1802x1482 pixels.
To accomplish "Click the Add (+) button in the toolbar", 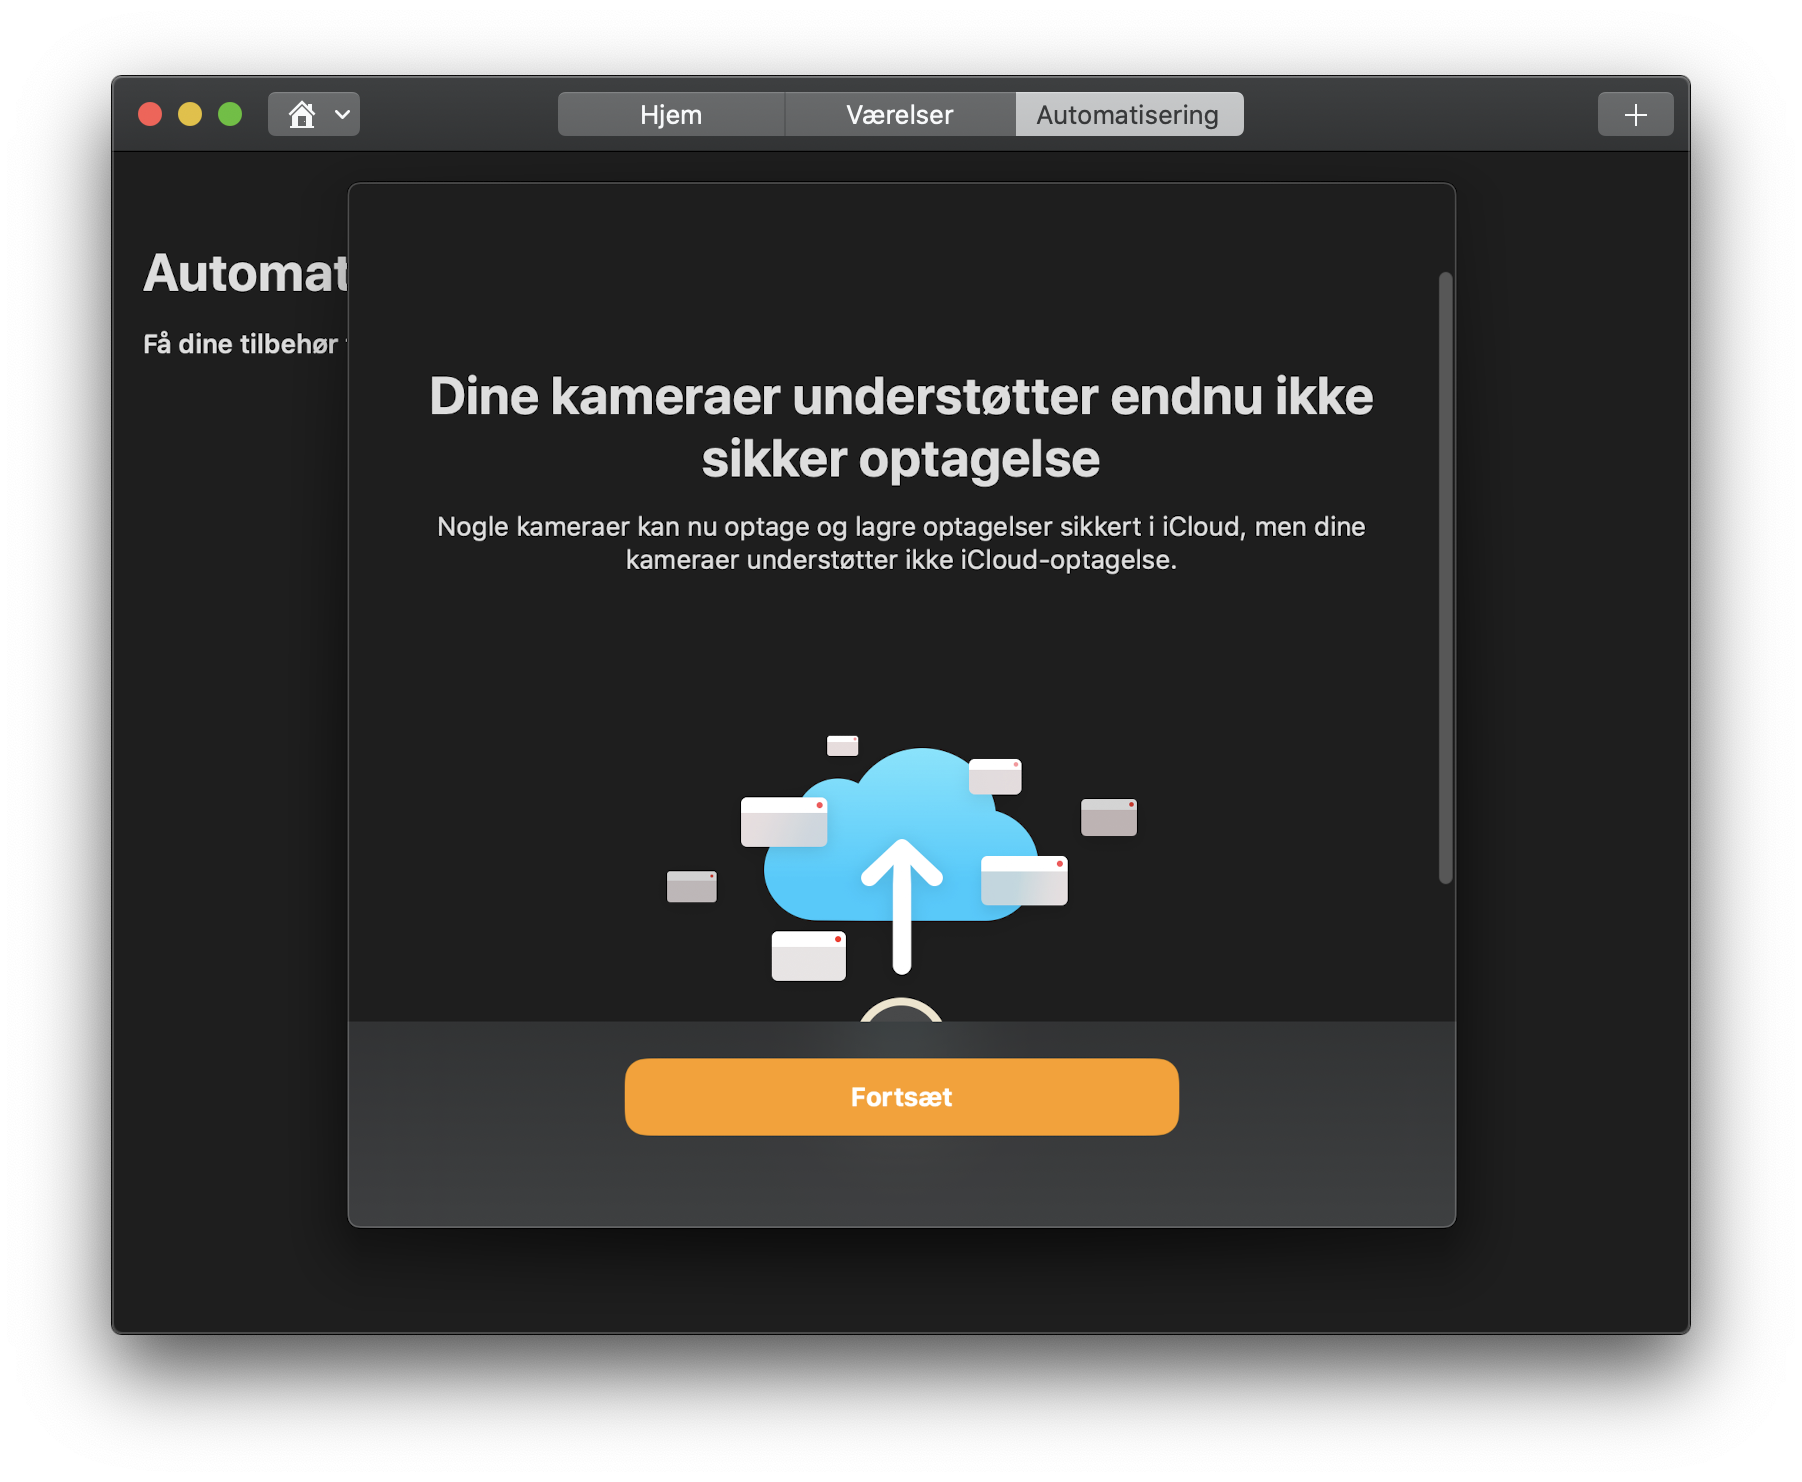I will 1635,114.
